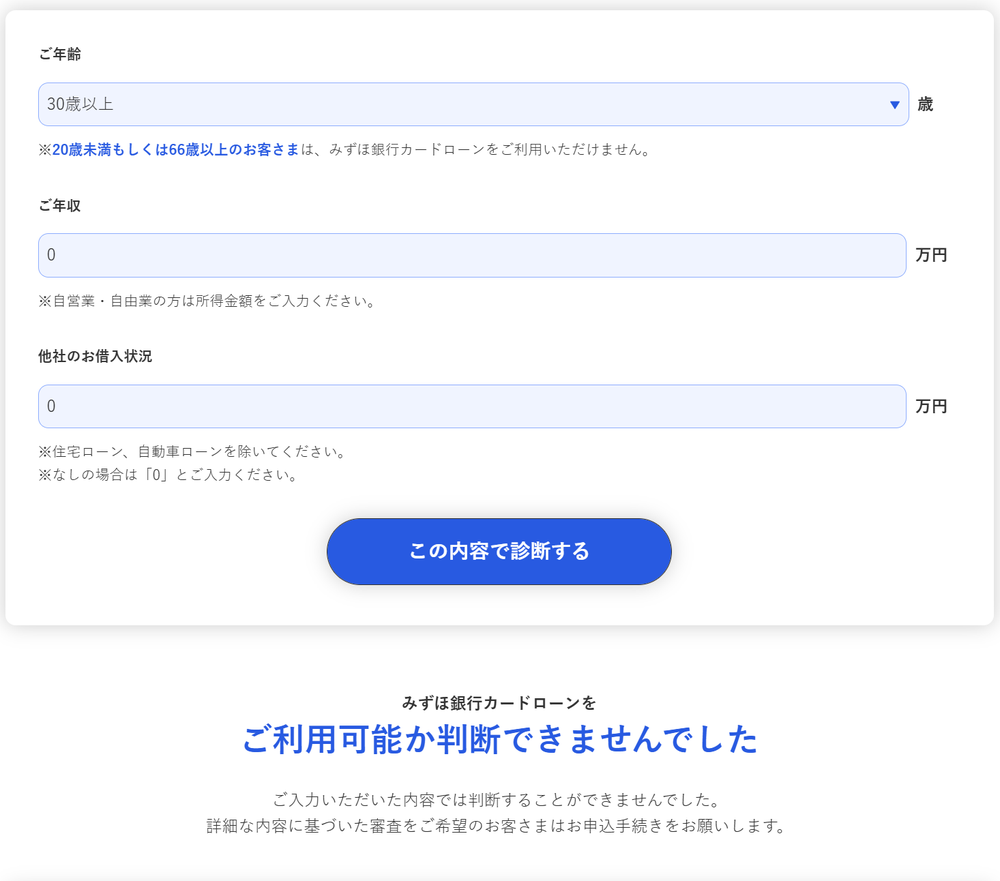Click the 他社のお借入状況 label

tap(95, 356)
